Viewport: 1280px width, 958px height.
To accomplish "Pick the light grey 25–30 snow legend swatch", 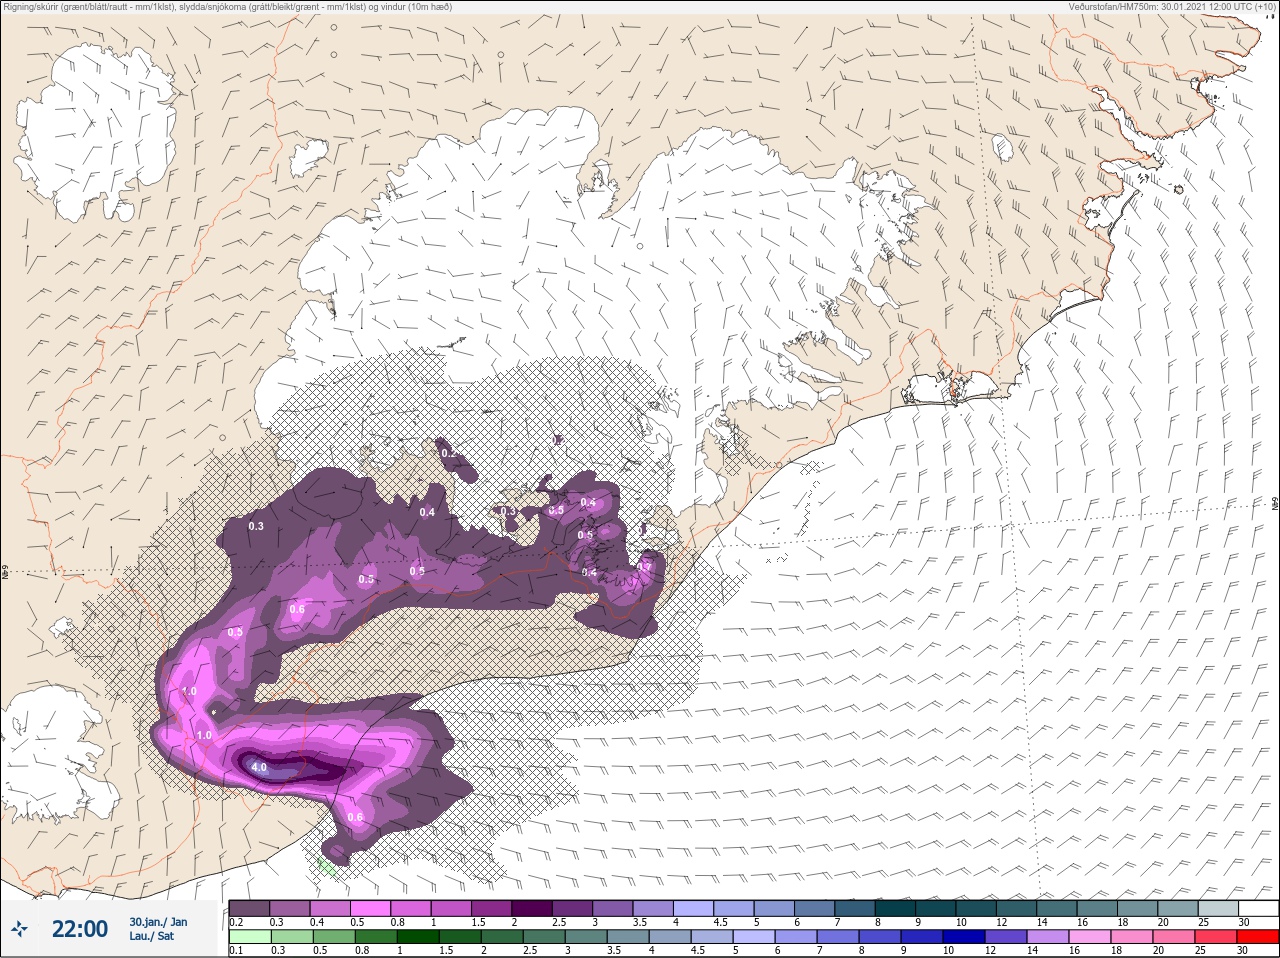I will 1220,908.
